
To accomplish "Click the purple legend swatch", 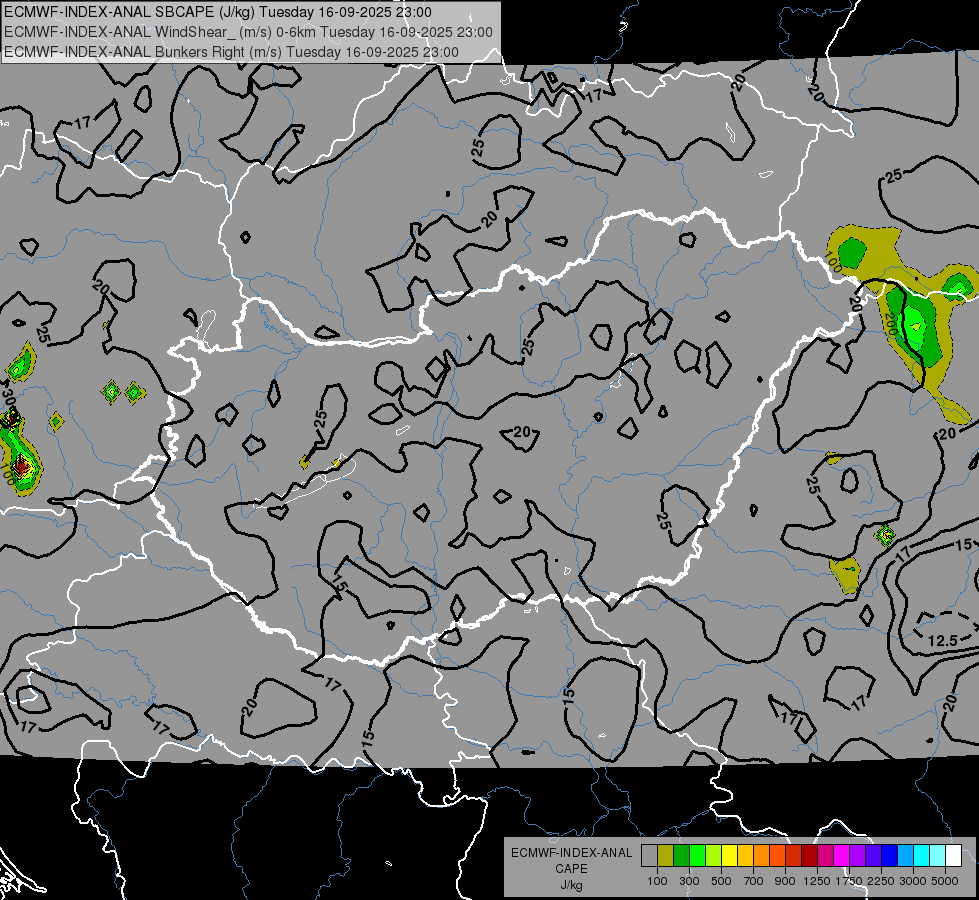I will (857, 856).
